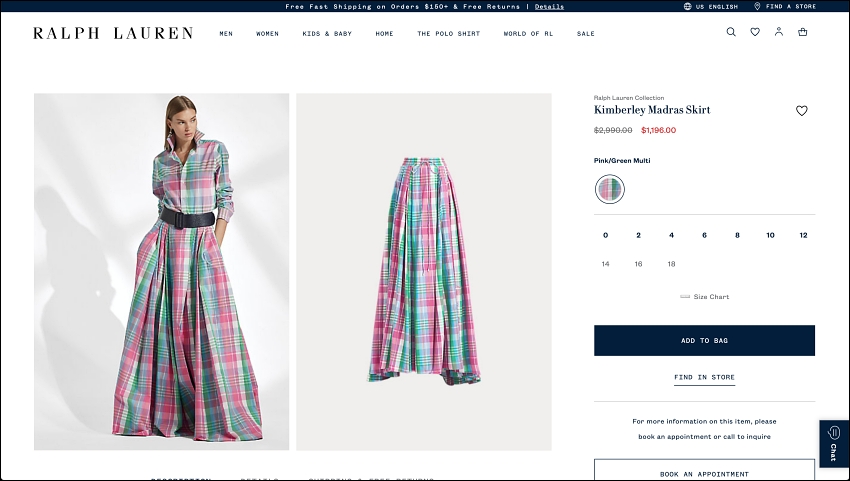
Task: Open the Kids & Baby menu
Action: tap(327, 34)
